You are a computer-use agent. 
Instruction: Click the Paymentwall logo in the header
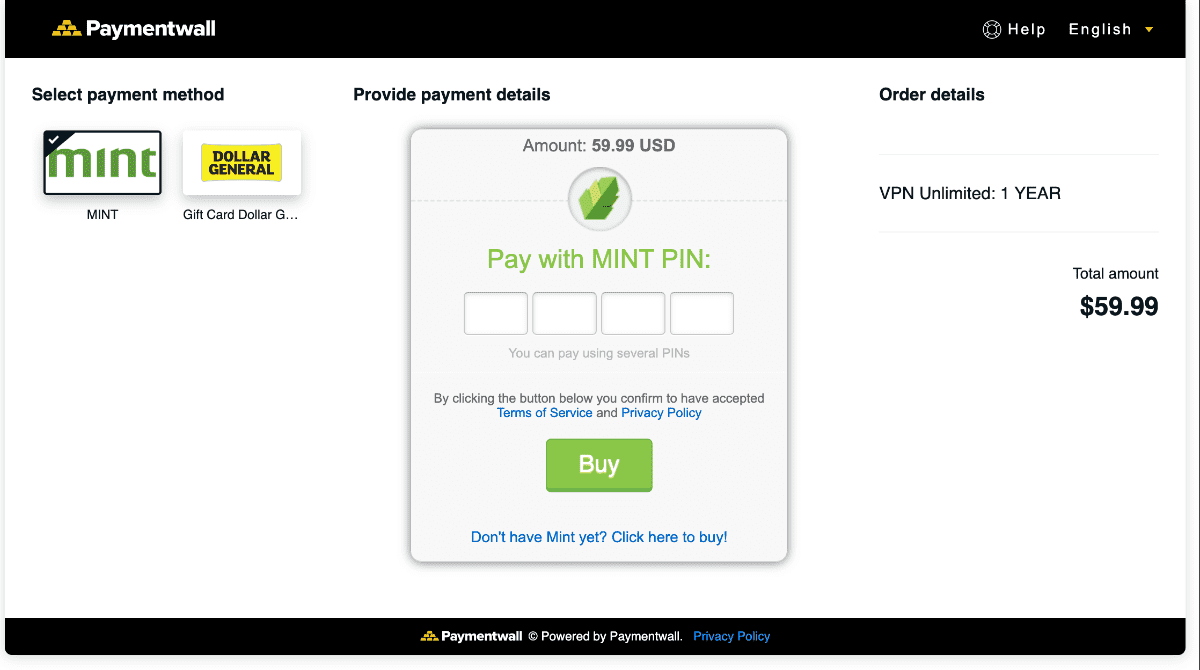tap(134, 29)
